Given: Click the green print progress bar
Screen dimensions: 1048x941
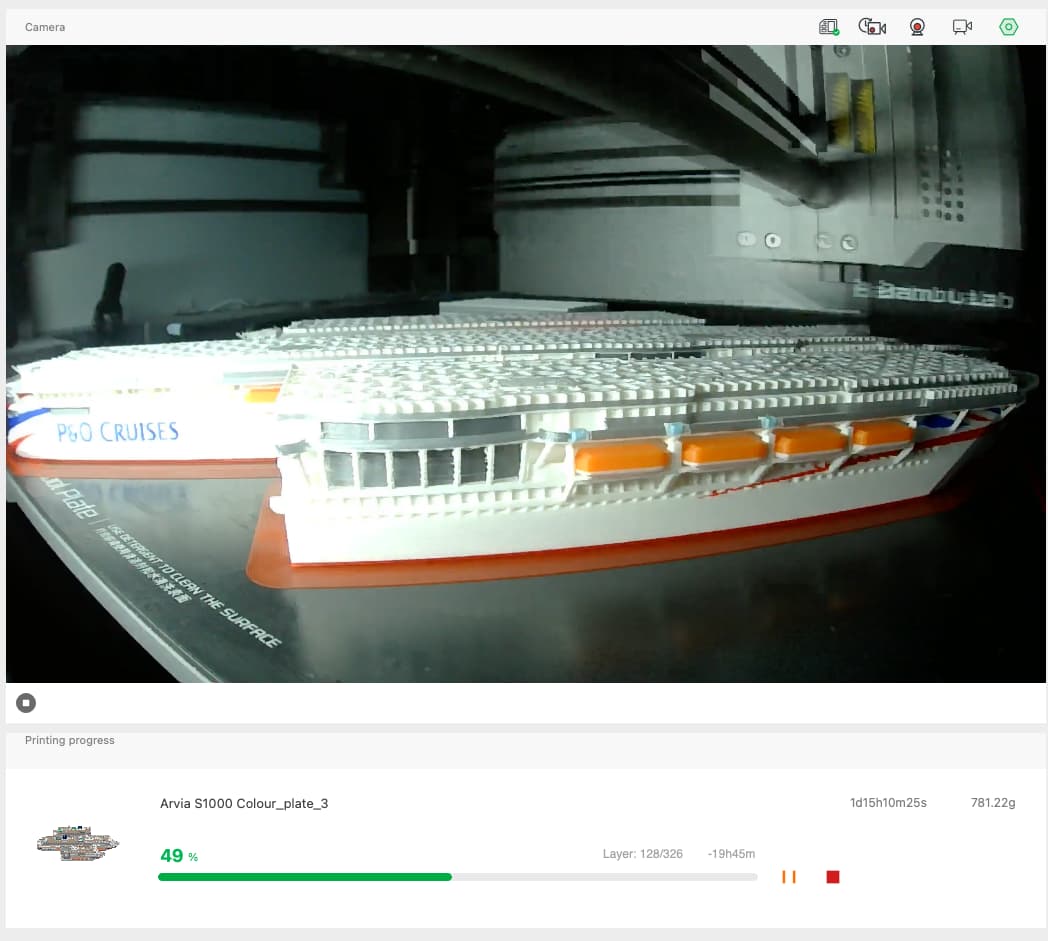Looking at the screenshot, I should click(457, 877).
